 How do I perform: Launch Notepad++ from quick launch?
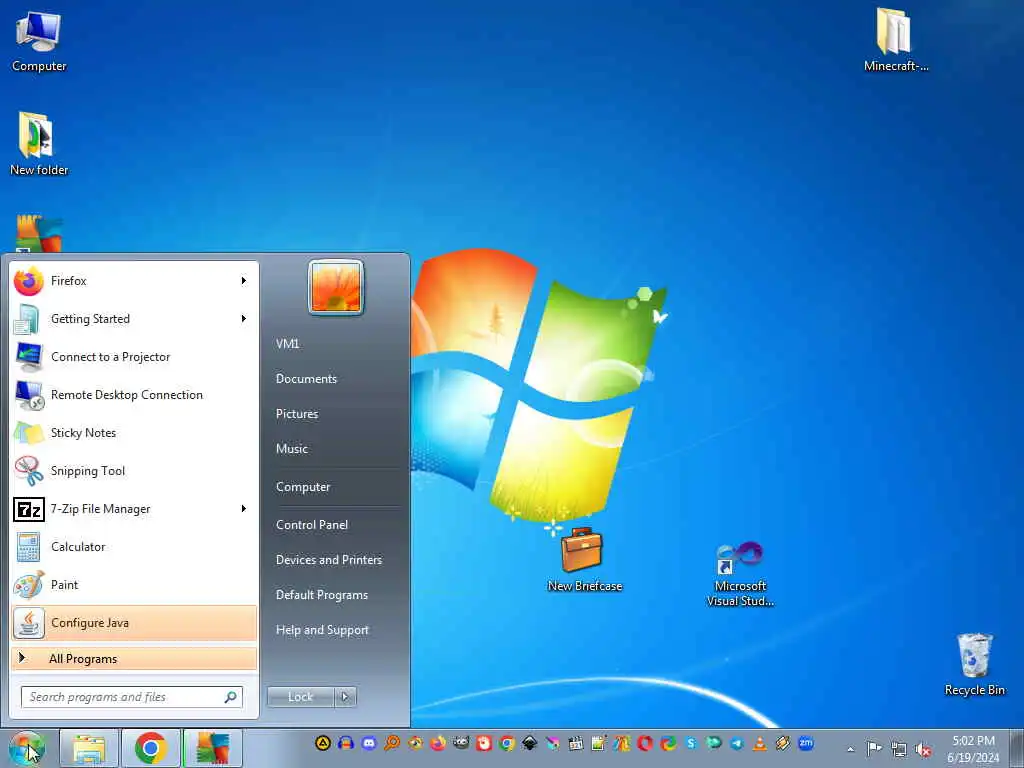(599, 743)
